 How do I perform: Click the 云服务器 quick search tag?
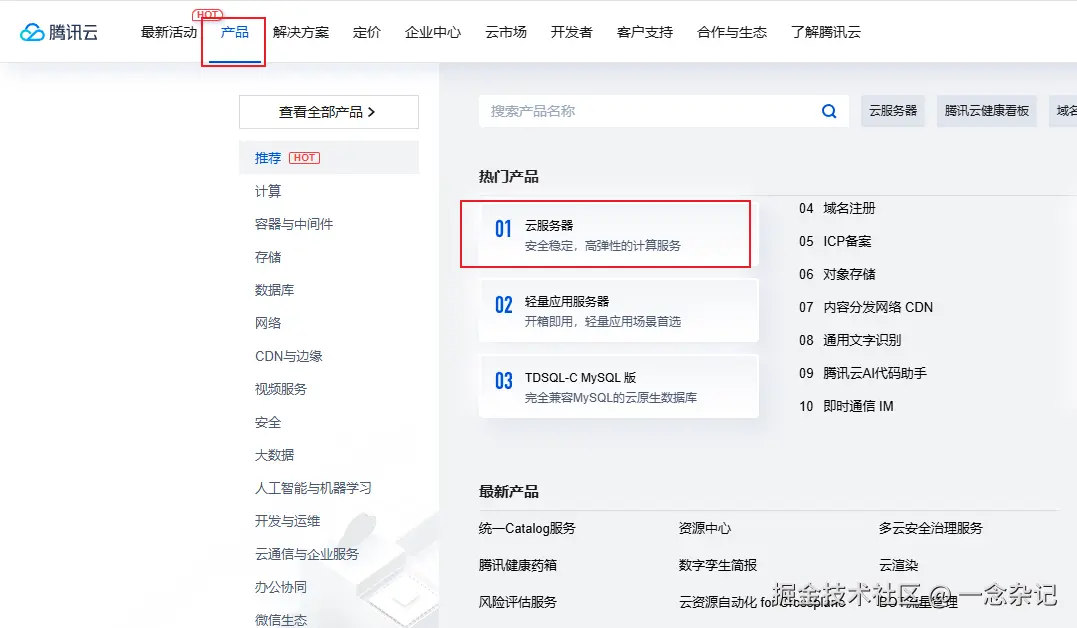point(893,111)
